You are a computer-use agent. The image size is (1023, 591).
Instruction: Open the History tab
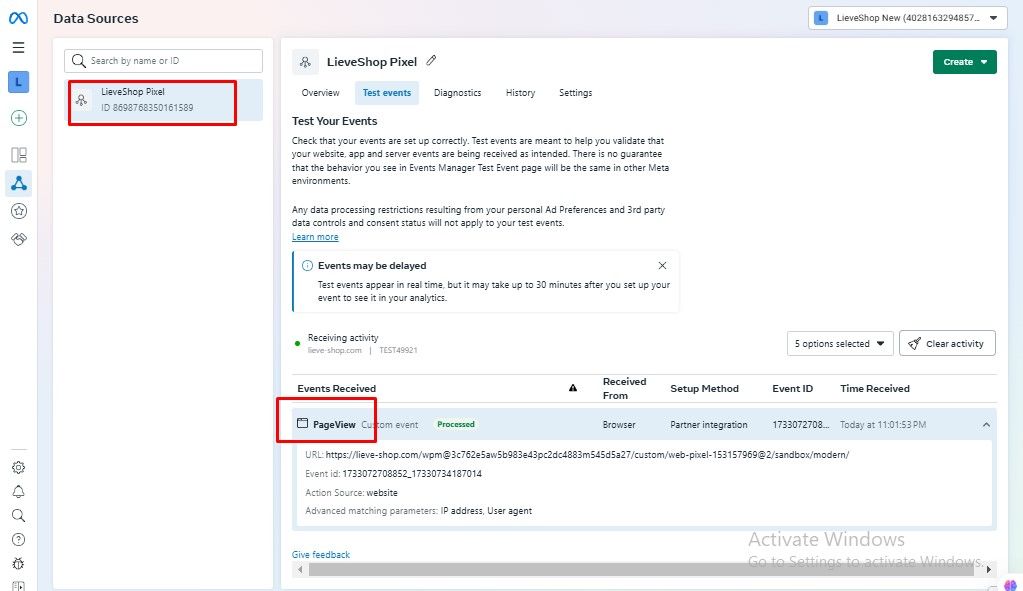pyautogui.click(x=520, y=93)
